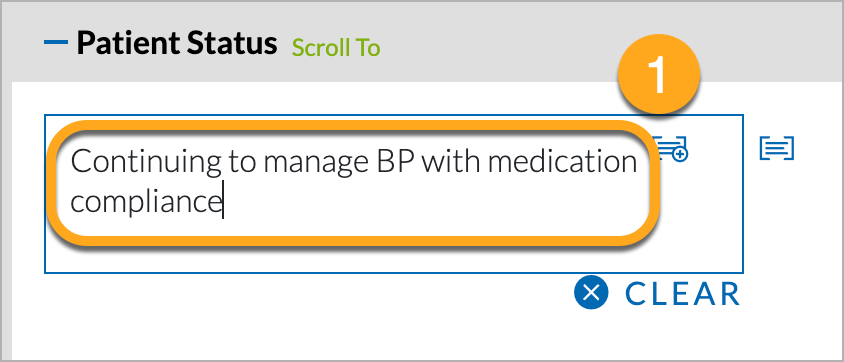This screenshot has width=844, height=362.
Task: Open the Scroll To link
Action: (336, 48)
